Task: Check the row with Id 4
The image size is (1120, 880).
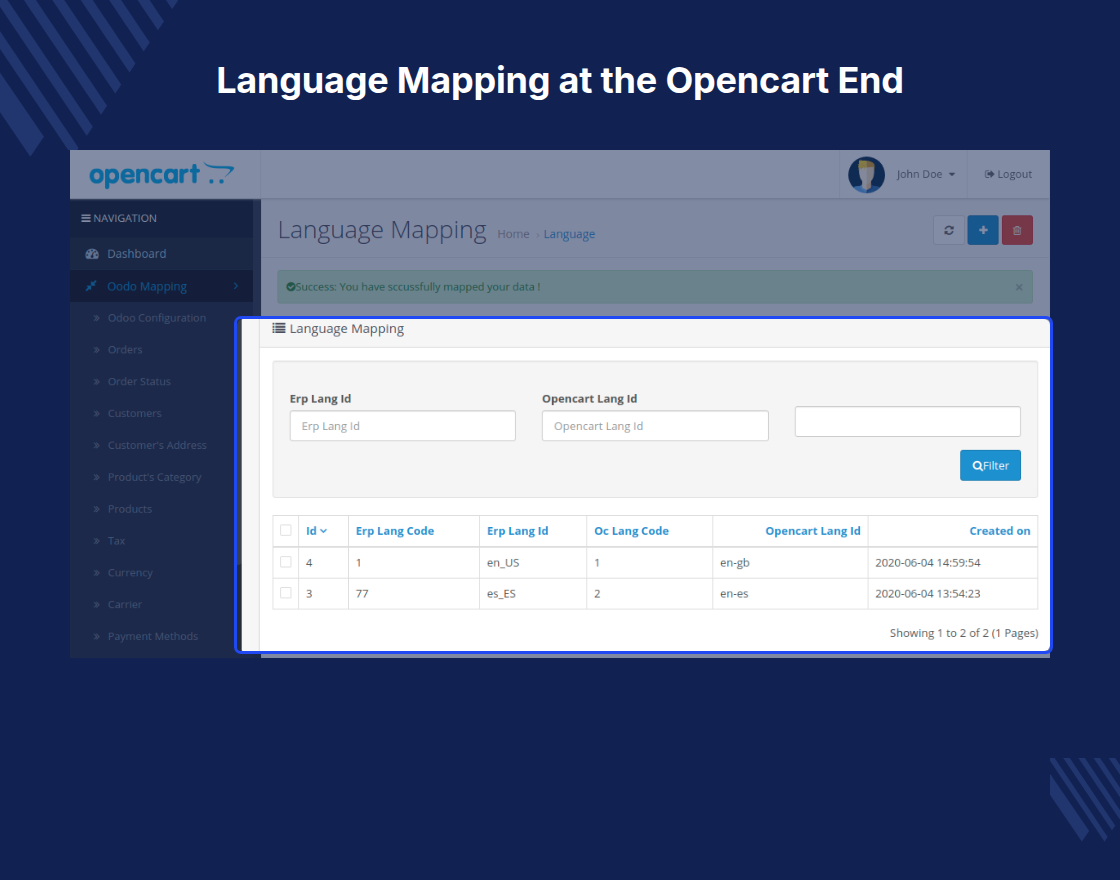Action: (x=286, y=562)
